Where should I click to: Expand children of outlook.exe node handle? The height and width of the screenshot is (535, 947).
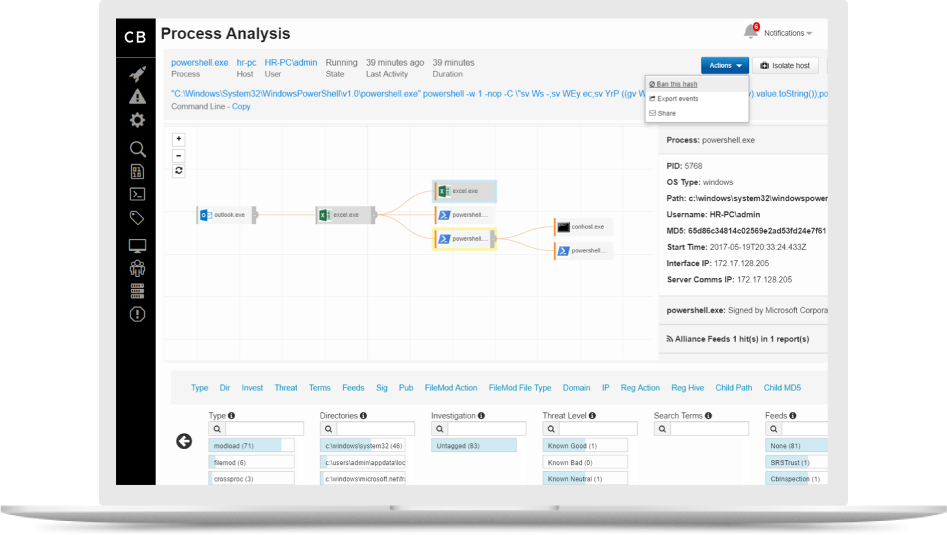(255, 215)
